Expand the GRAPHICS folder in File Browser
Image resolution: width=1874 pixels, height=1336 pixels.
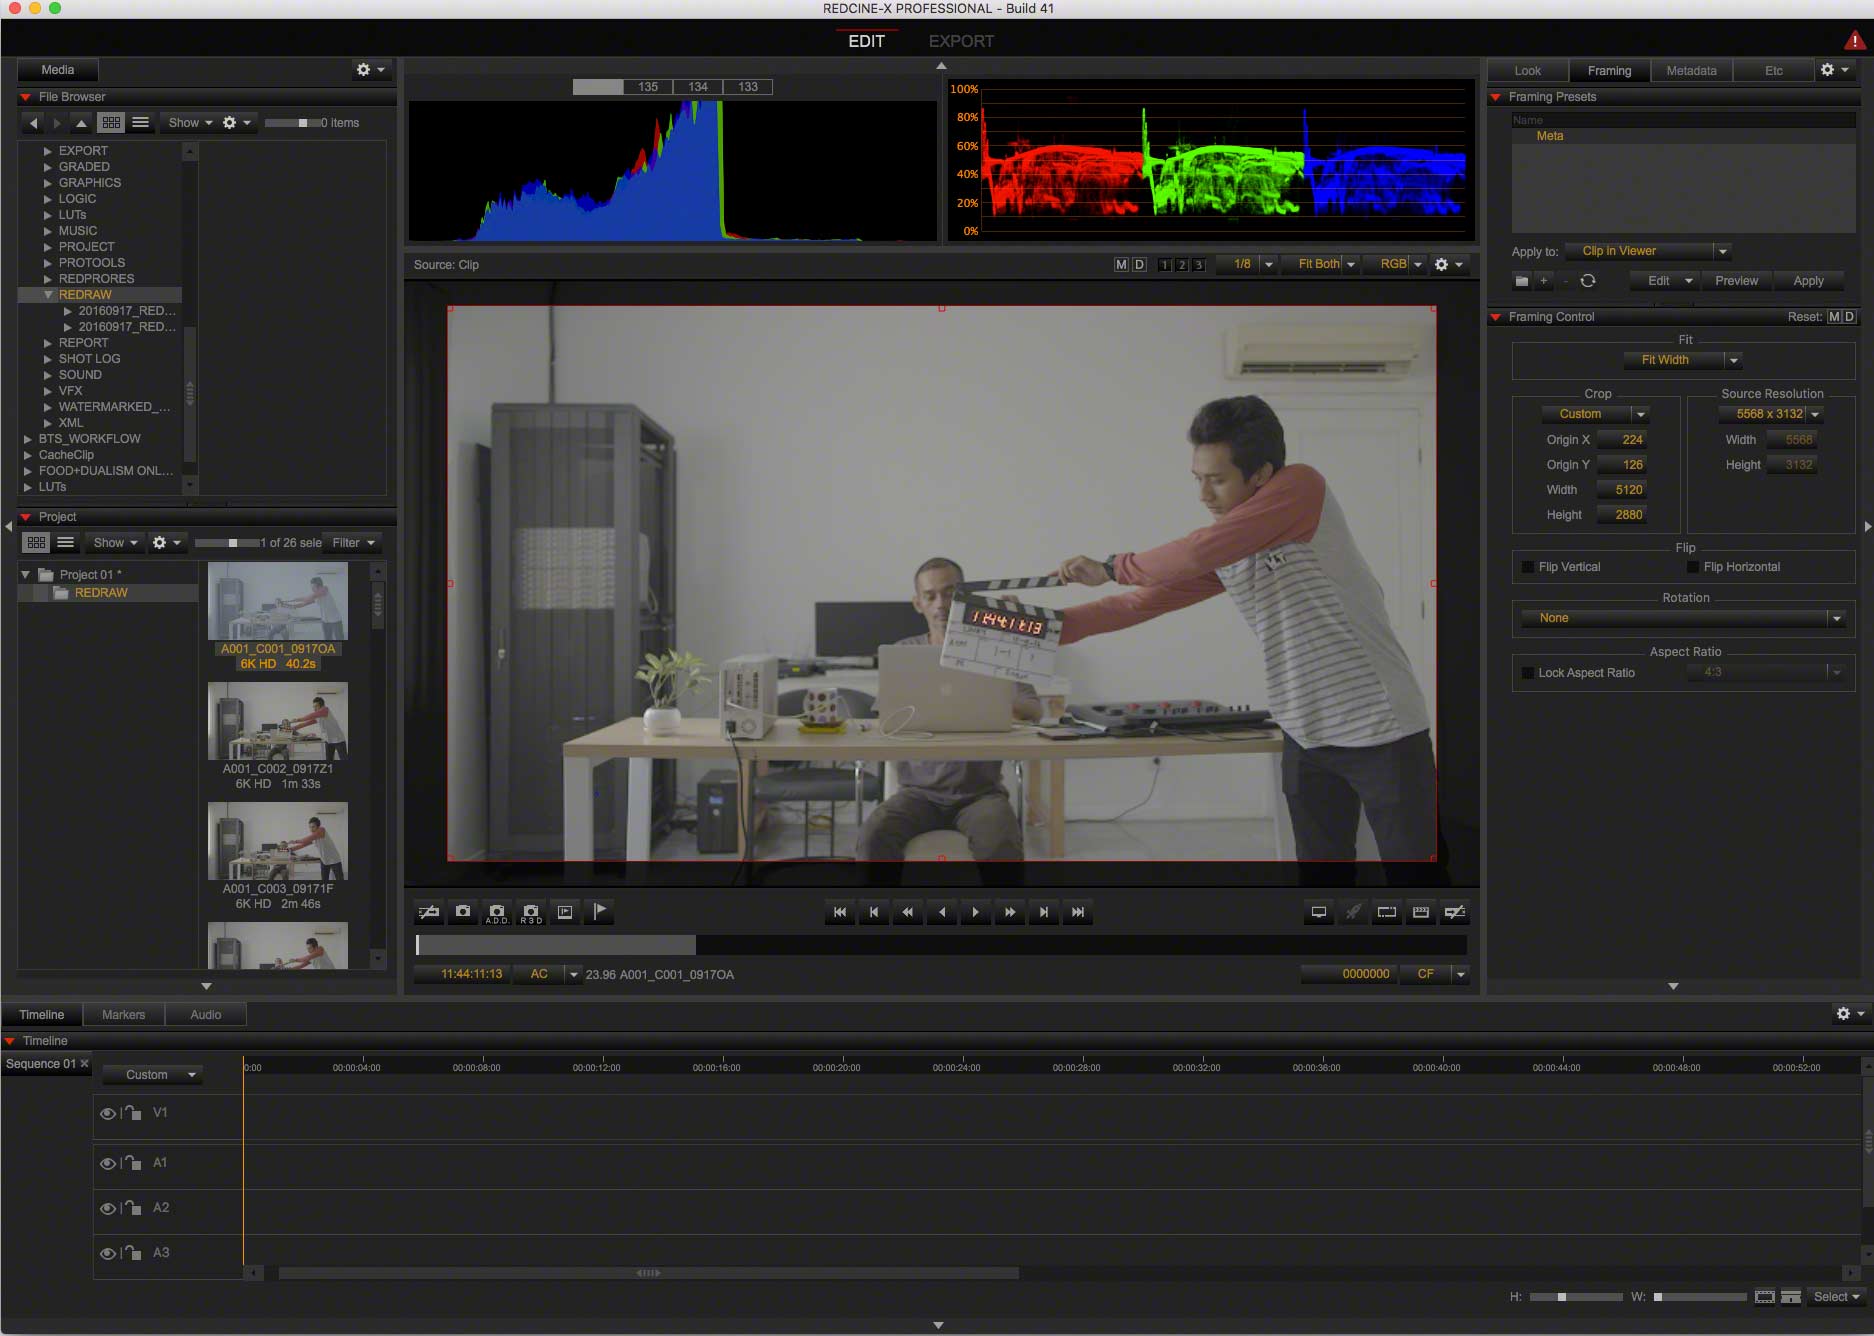click(x=48, y=183)
